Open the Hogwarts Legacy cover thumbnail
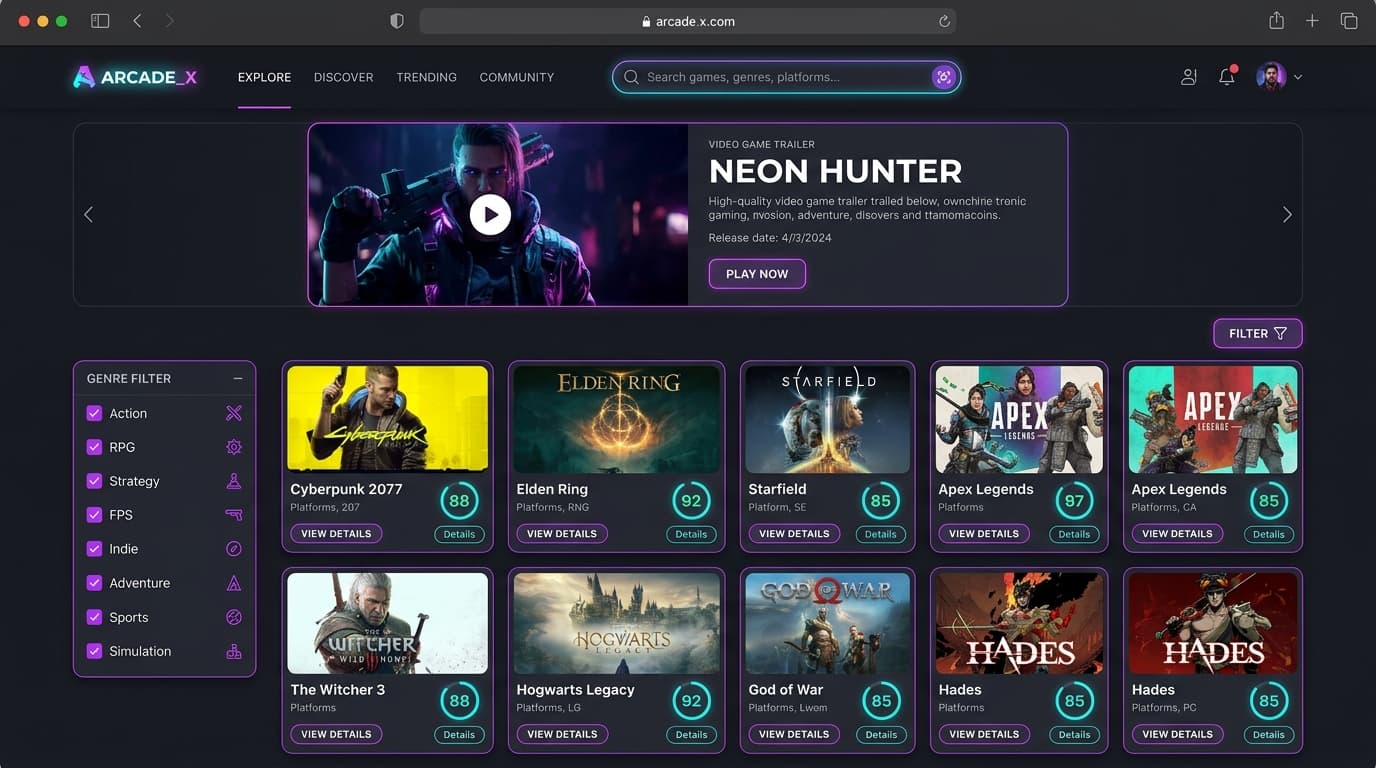 (x=617, y=623)
